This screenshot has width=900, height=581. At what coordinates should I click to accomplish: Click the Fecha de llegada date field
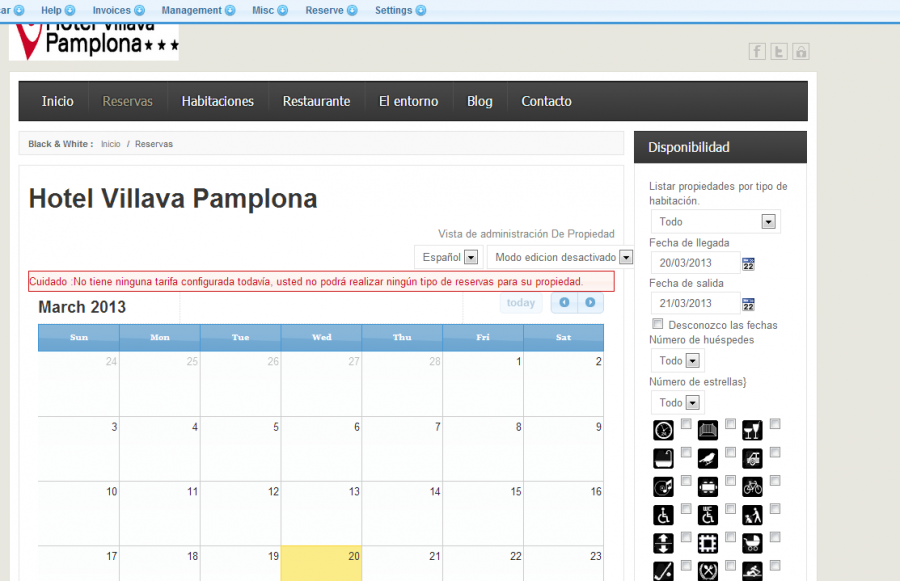(696, 263)
